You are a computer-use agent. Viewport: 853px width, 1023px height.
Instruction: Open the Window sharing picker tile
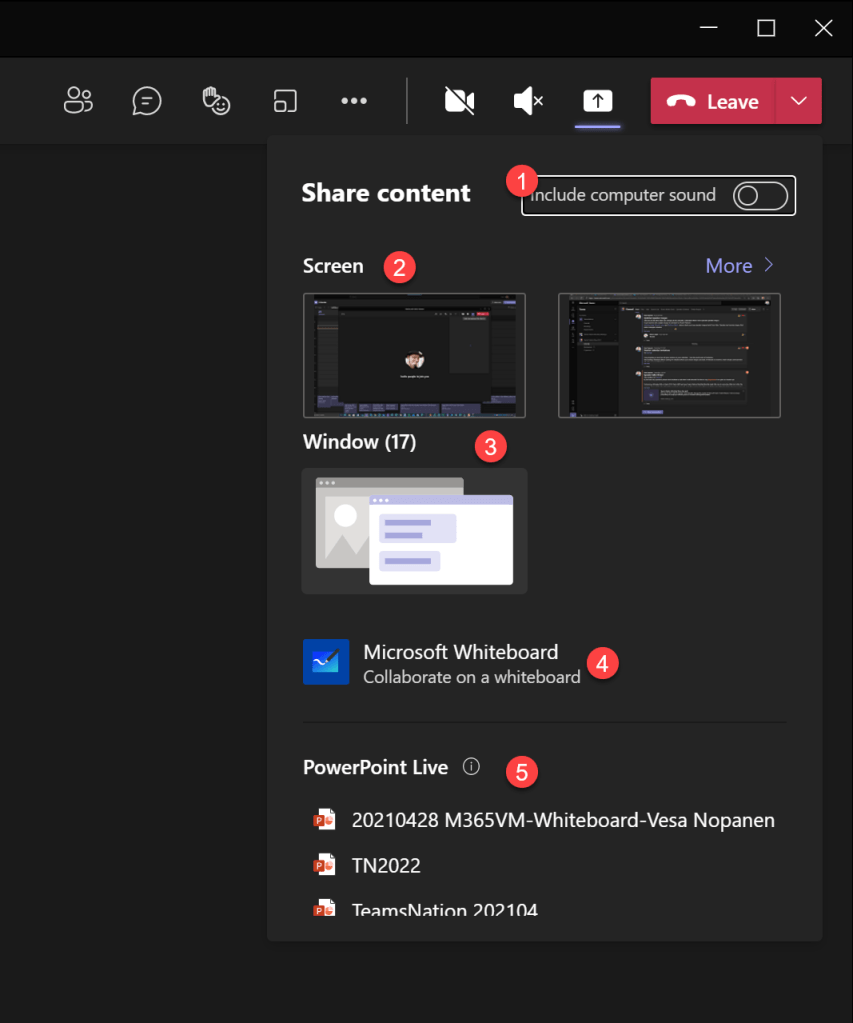(414, 531)
